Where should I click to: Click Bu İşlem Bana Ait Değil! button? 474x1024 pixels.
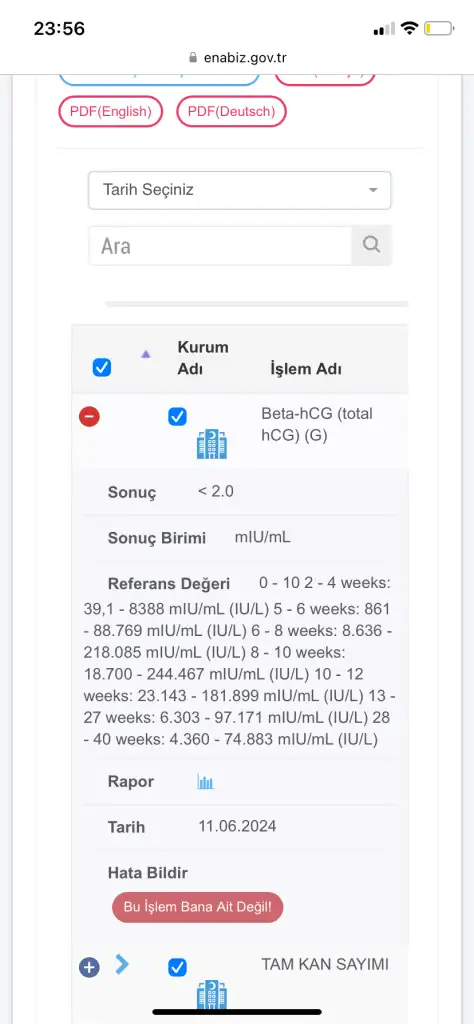(198, 907)
